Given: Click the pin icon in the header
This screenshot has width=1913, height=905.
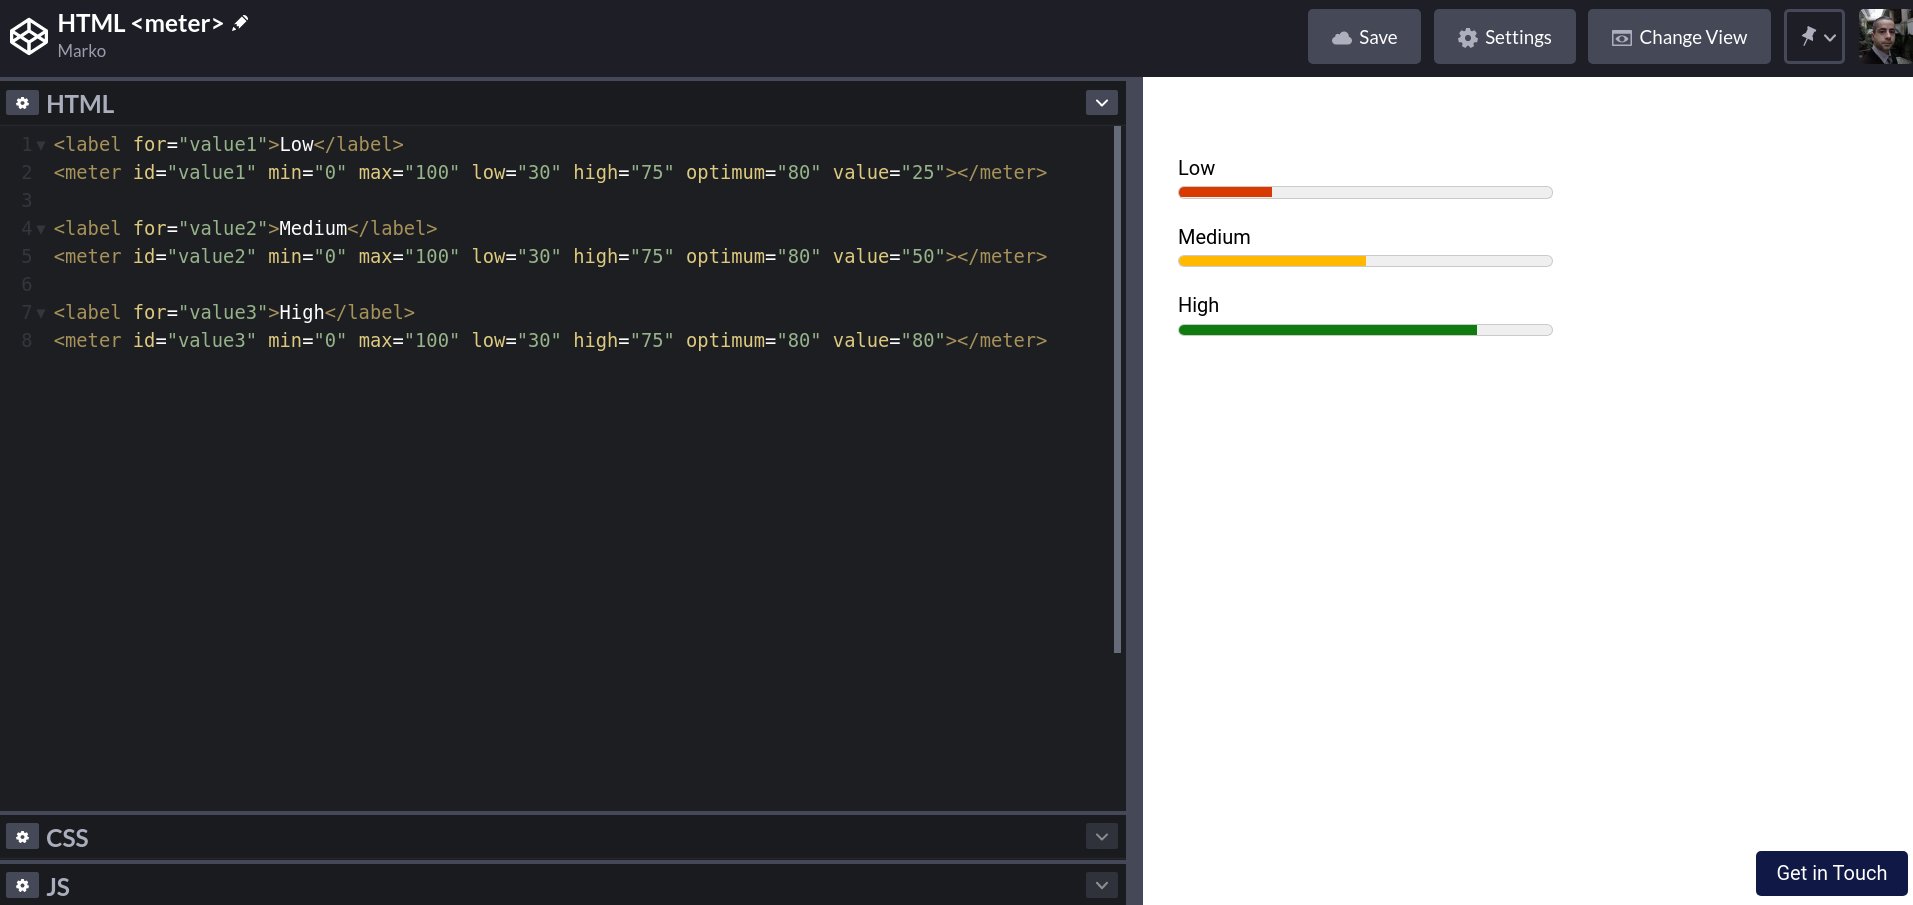Looking at the screenshot, I should [x=1806, y=36].
